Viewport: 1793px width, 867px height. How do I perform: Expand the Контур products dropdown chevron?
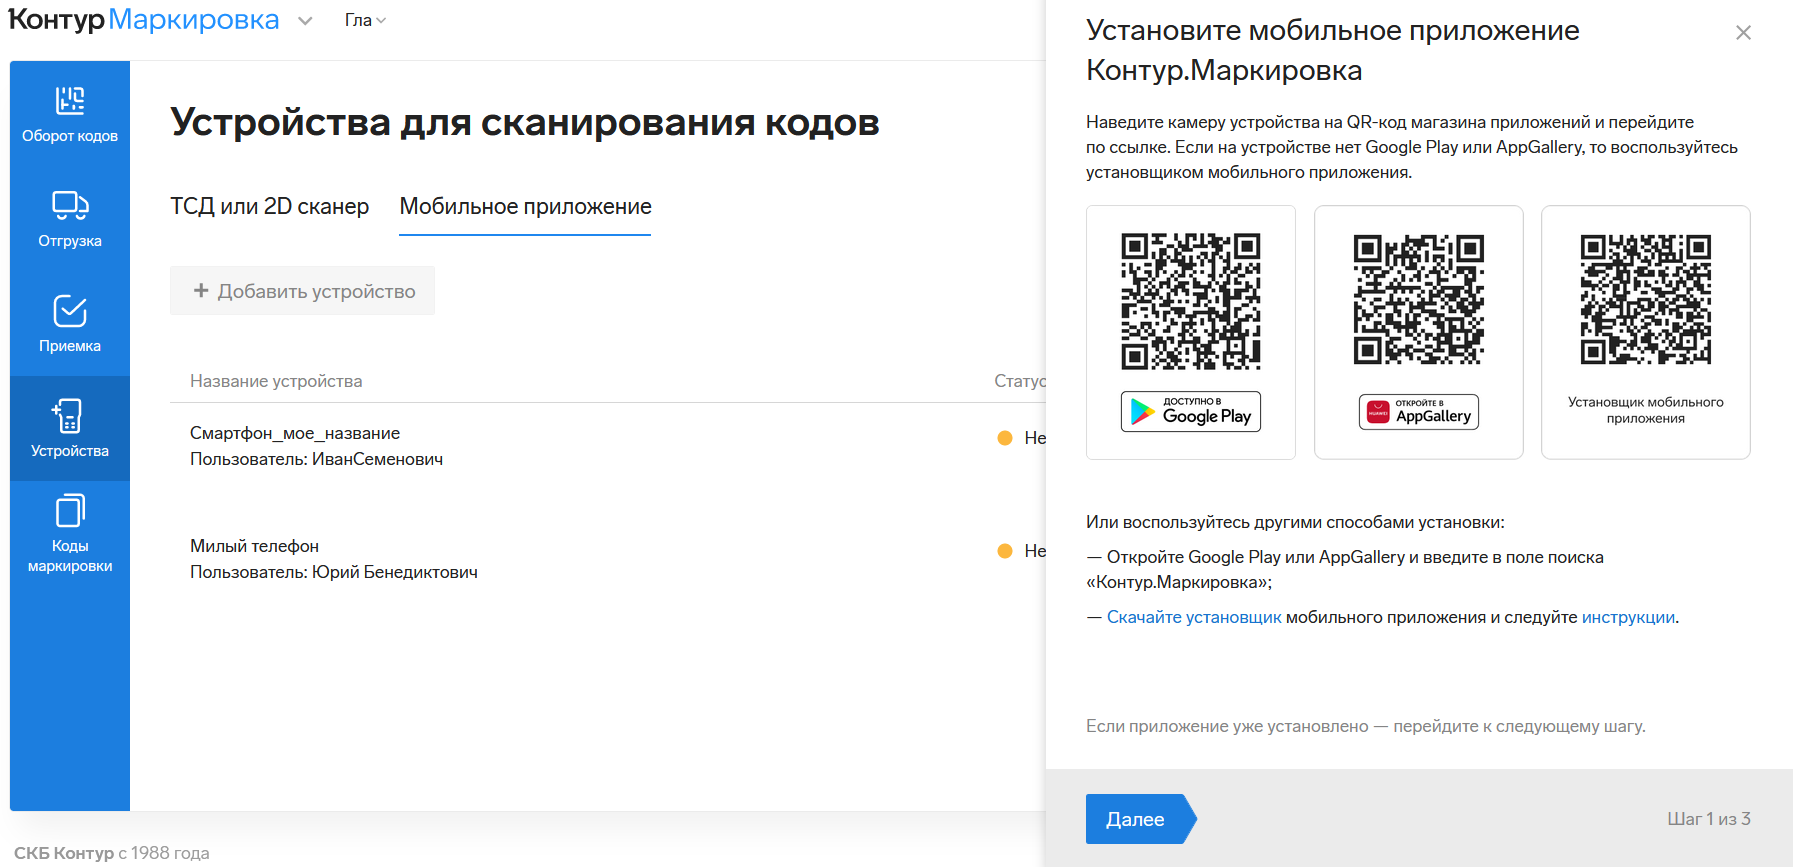pyautogui.click(x=305, y=21)
